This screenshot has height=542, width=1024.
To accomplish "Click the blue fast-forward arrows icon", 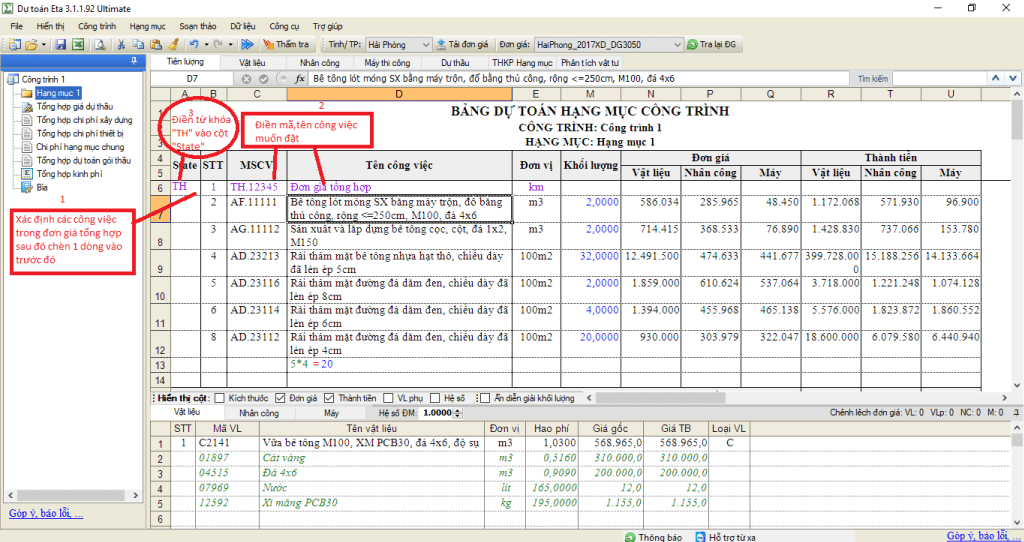I will click(246, 45).
